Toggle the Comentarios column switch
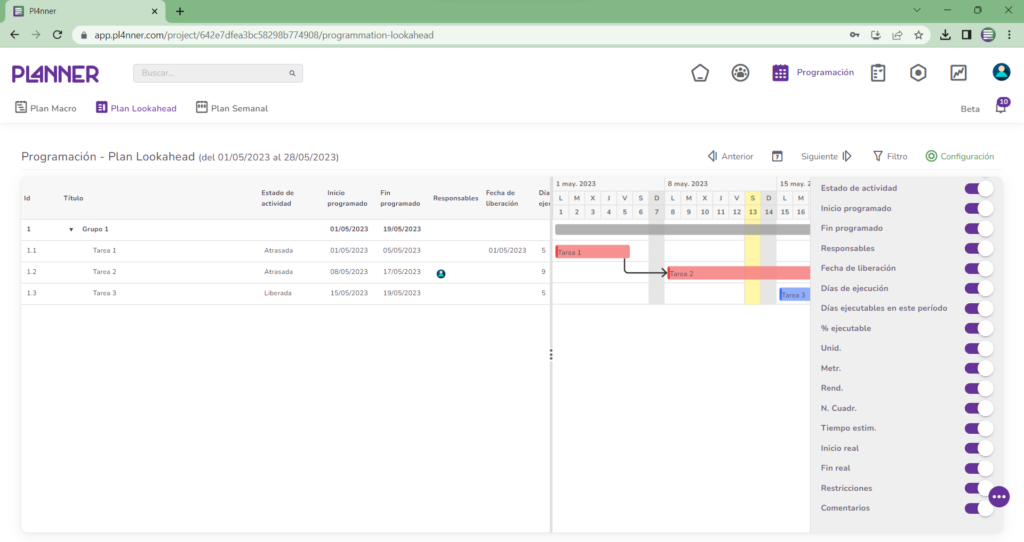 coord(978,509)
